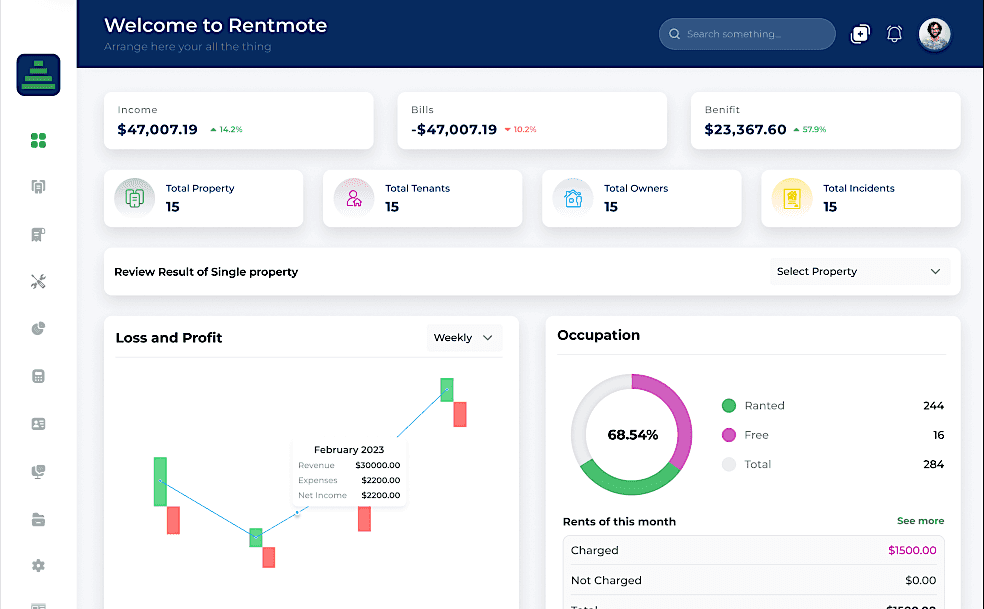Open the Weekly chart interval dropdown
Screen dimensions: 984x609
point(462,337)
